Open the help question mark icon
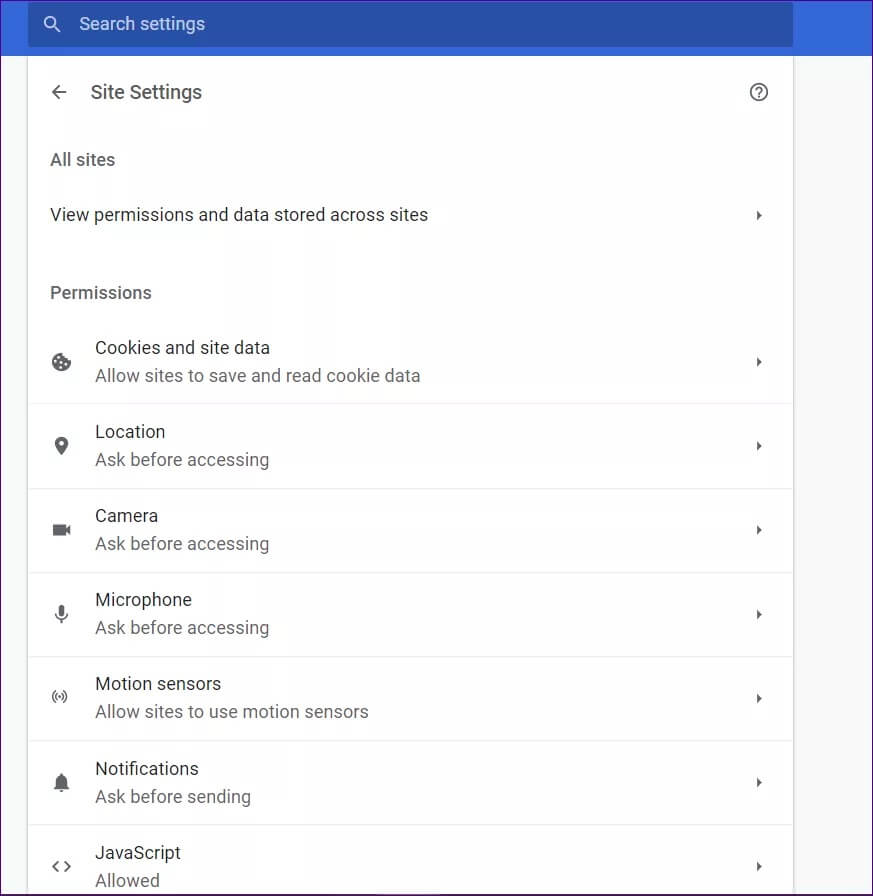The image size is (873, 896). tap(758, 92)
